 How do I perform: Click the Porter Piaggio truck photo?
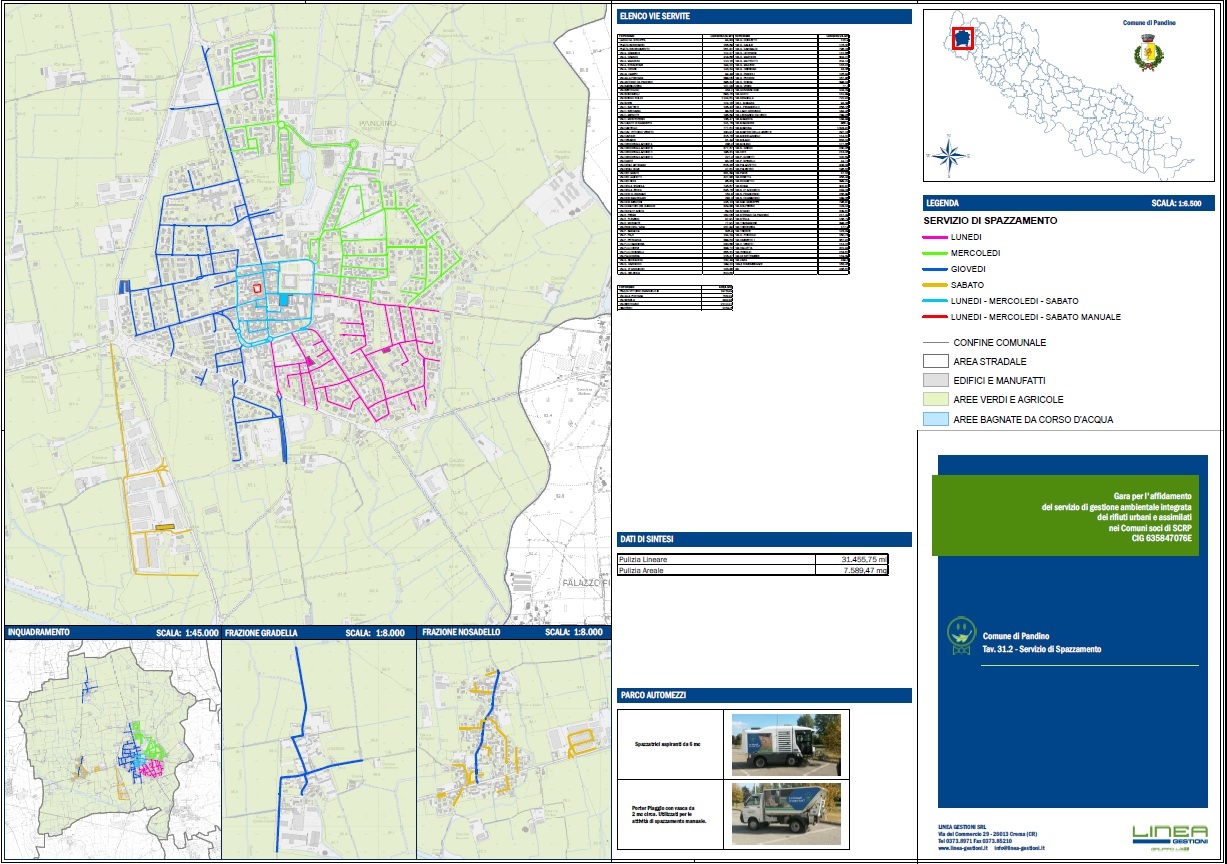pos(785,813)
